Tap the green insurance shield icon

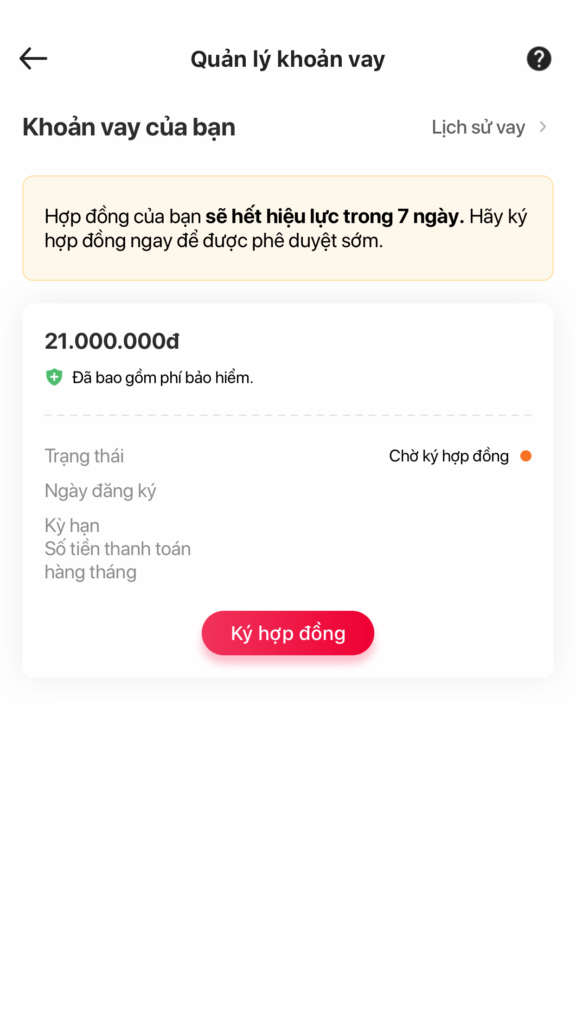[54, 377]
